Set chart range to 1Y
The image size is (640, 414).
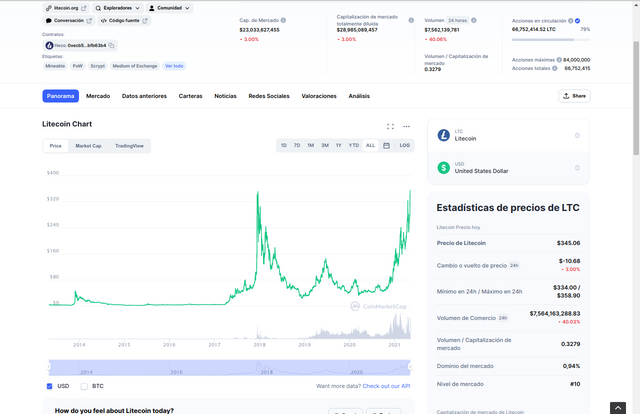click(338, 145)
